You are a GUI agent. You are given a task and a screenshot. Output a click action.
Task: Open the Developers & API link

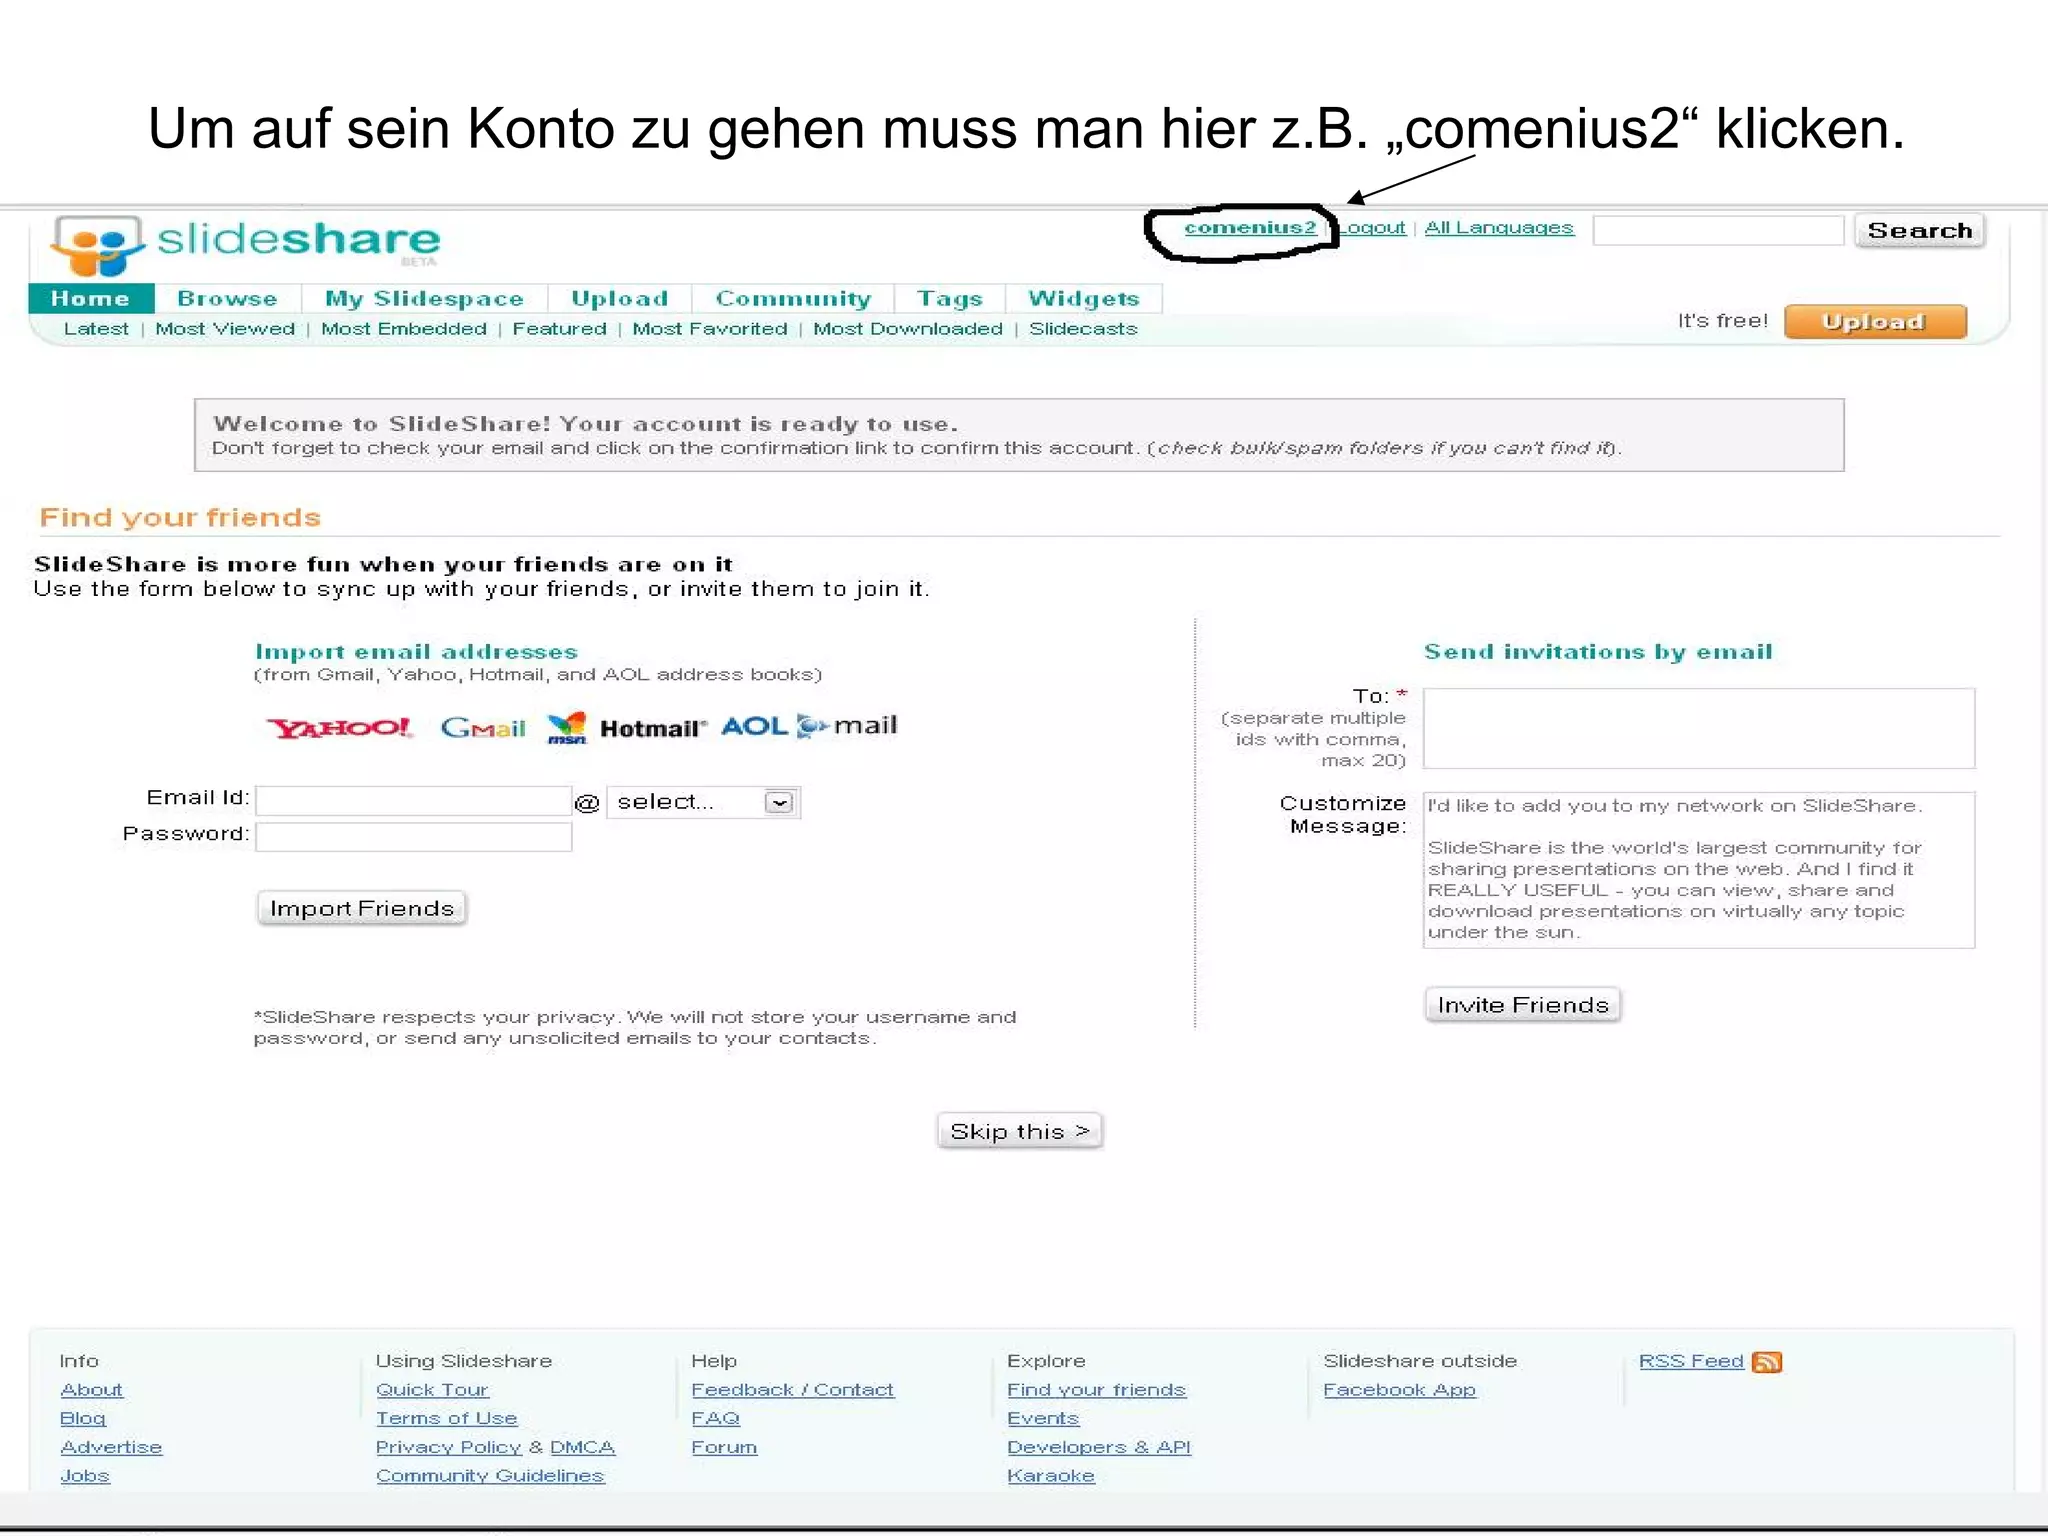tap(1099, 1447)
